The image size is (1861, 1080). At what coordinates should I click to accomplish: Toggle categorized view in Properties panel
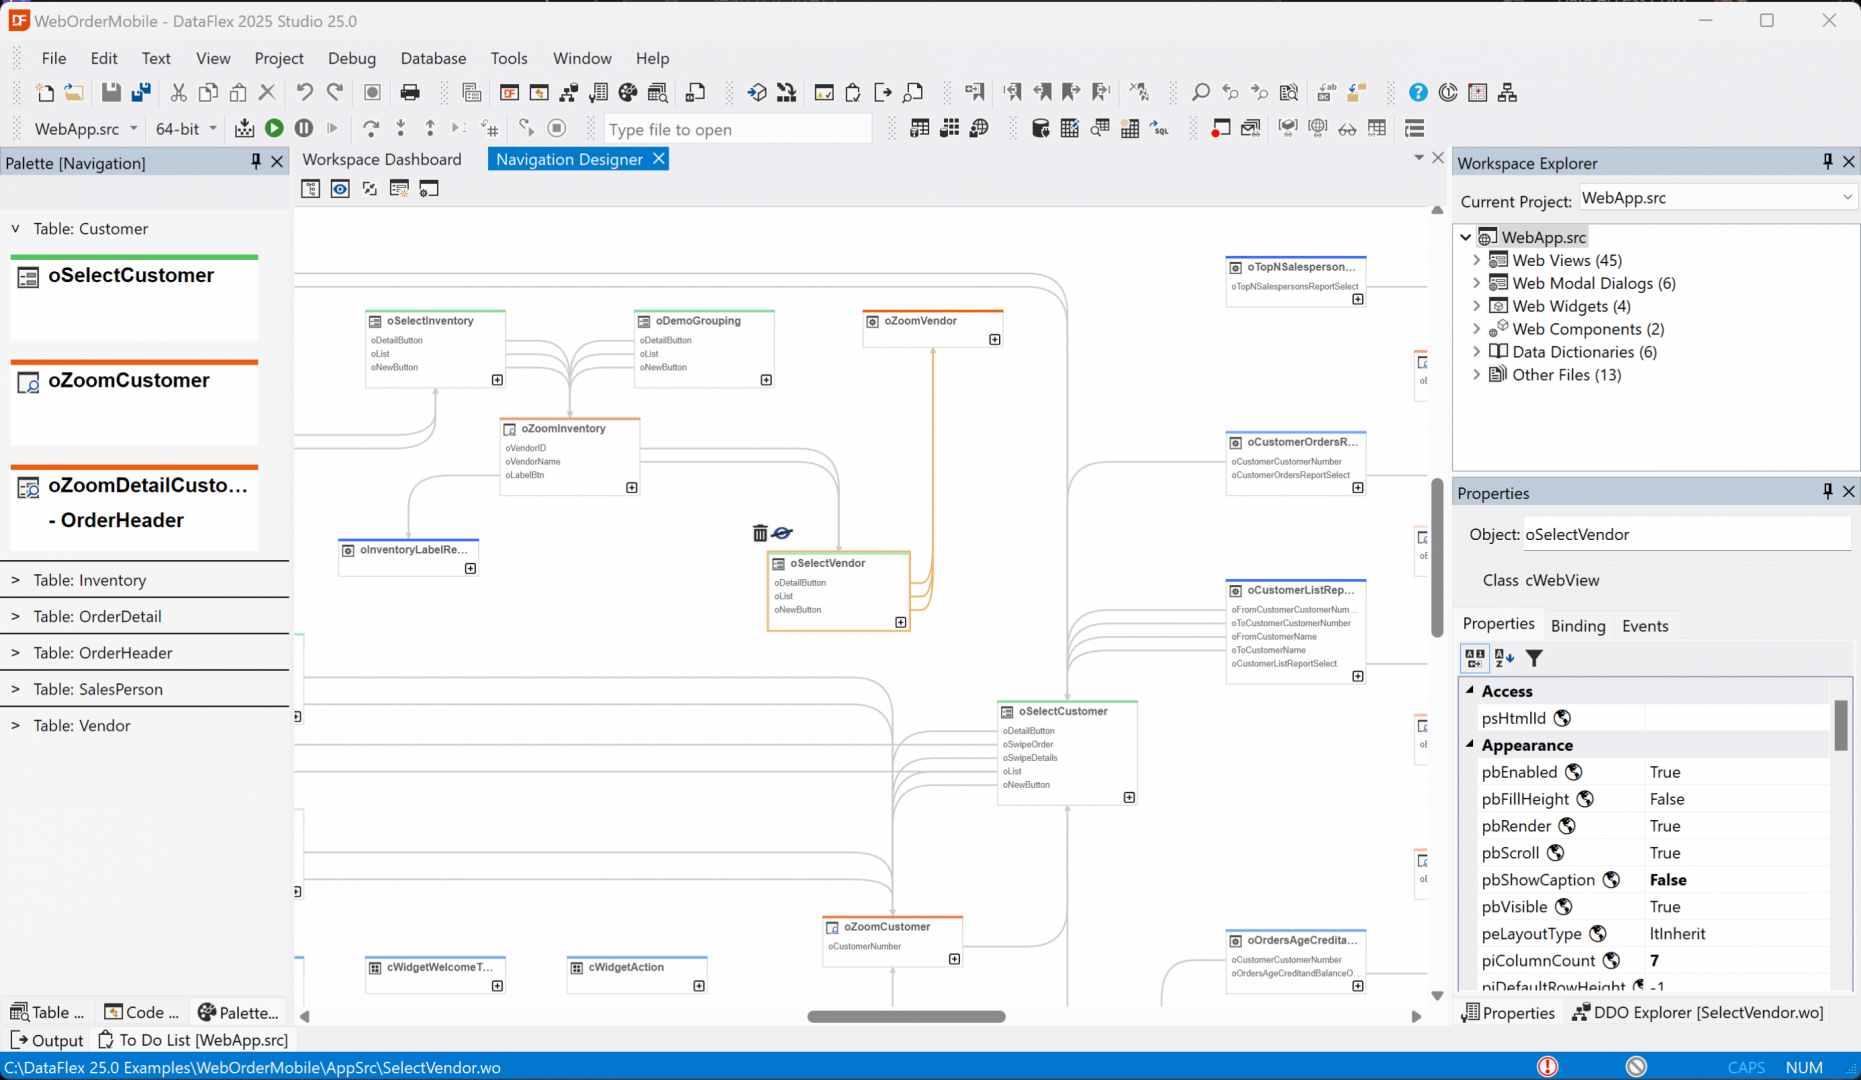pos(1475,658)
